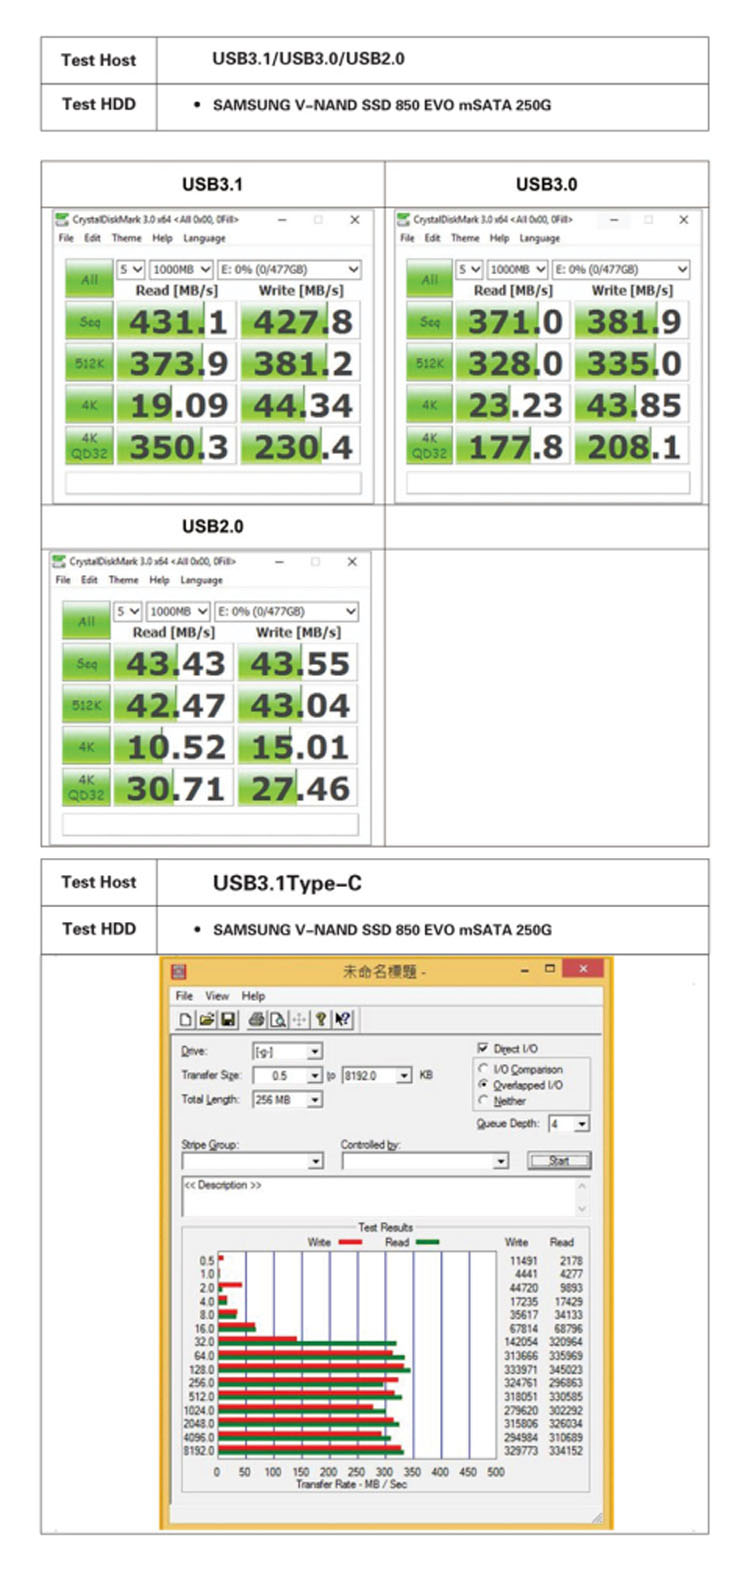Select the Neither radio button
The width and height of the screenshot is (750, 1569).
(x=483, y=1101)
